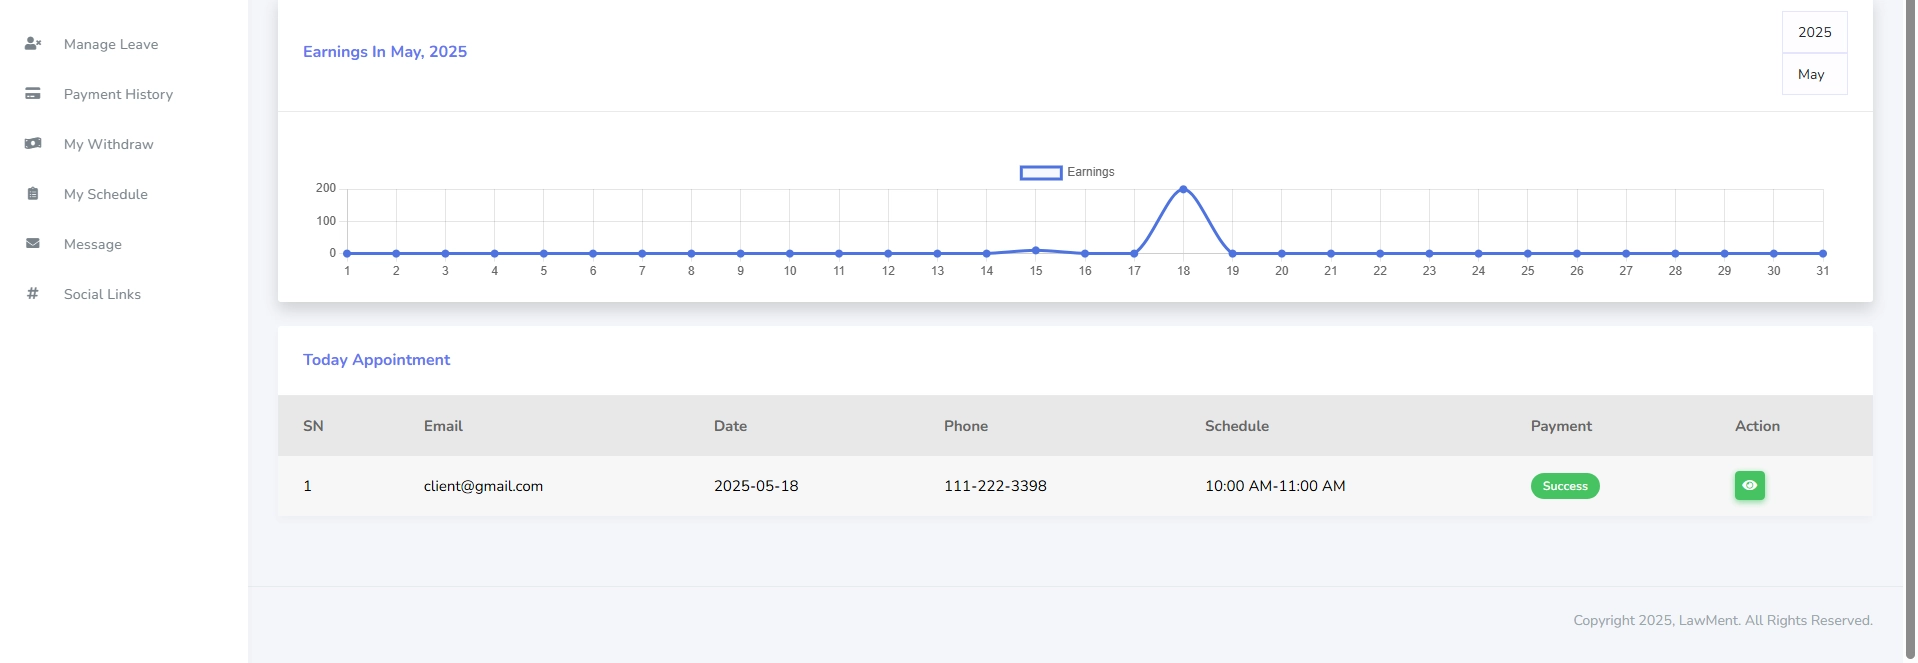The image size is (1918, 663).
Task: Click the schedule 10:00 AM-11:00 AM cell
Action: (1275, 486)
